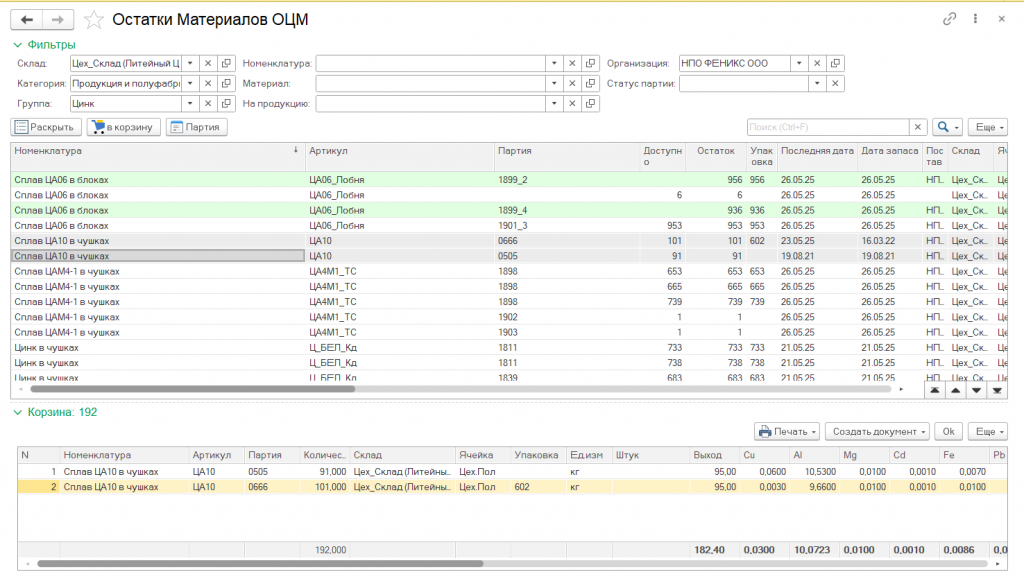This screenshot has height=581, width=1024.
Task: Go forward with the right arrow button
Action: (x=58, y=20)
